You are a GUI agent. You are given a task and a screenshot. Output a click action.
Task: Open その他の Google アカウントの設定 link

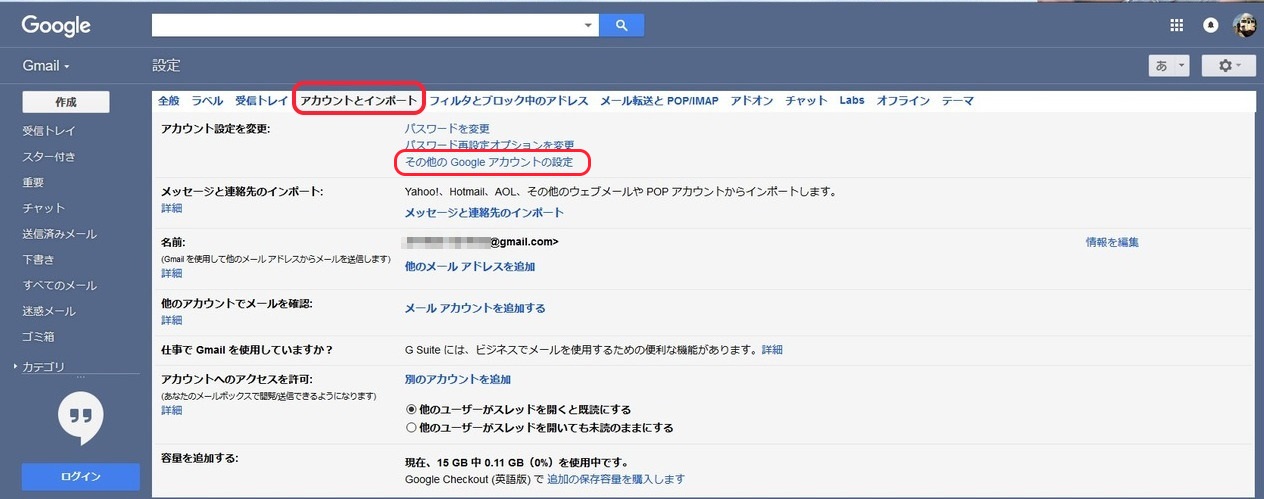(489, 161)
